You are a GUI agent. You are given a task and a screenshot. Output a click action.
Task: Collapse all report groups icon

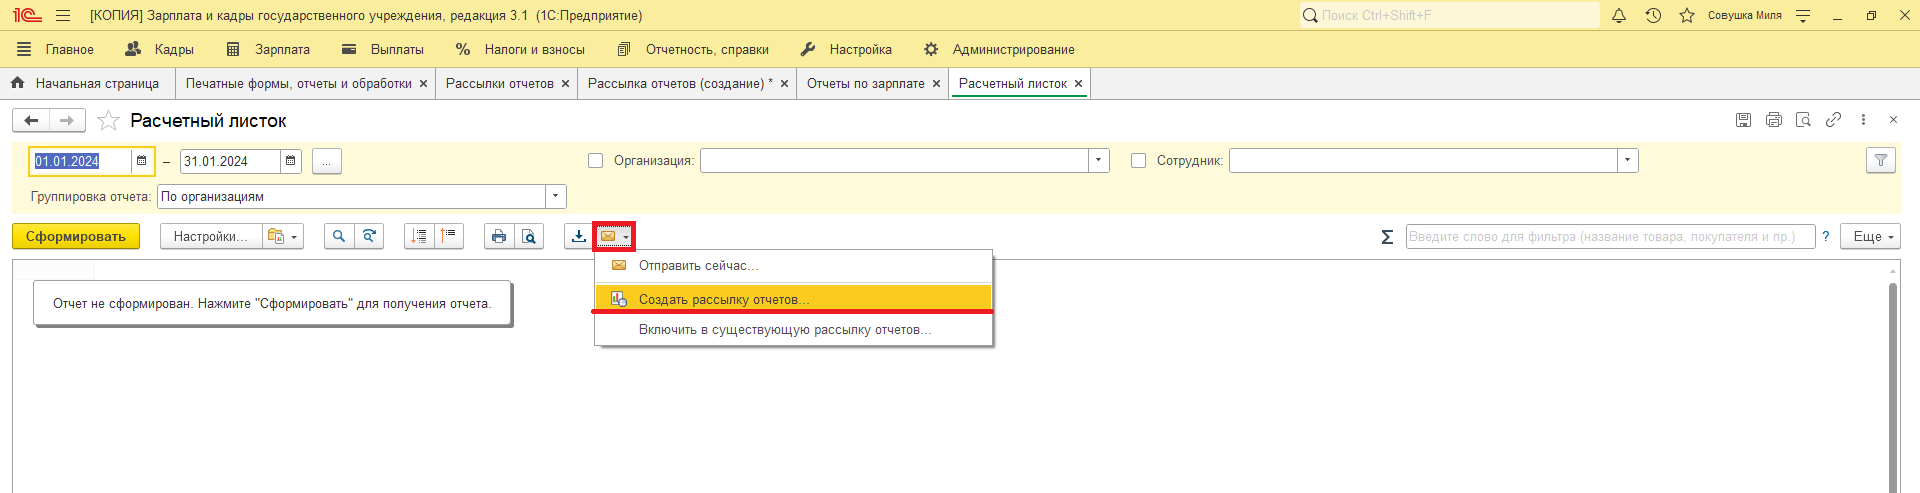(x=449, y=236)
